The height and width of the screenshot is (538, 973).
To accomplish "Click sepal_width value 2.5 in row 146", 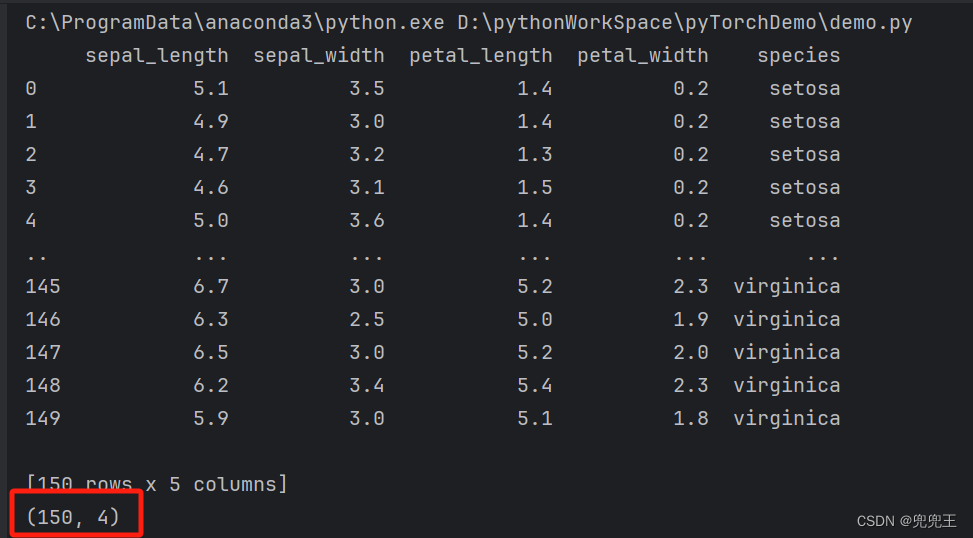I will pyautogui.click(x=367, y=320).
